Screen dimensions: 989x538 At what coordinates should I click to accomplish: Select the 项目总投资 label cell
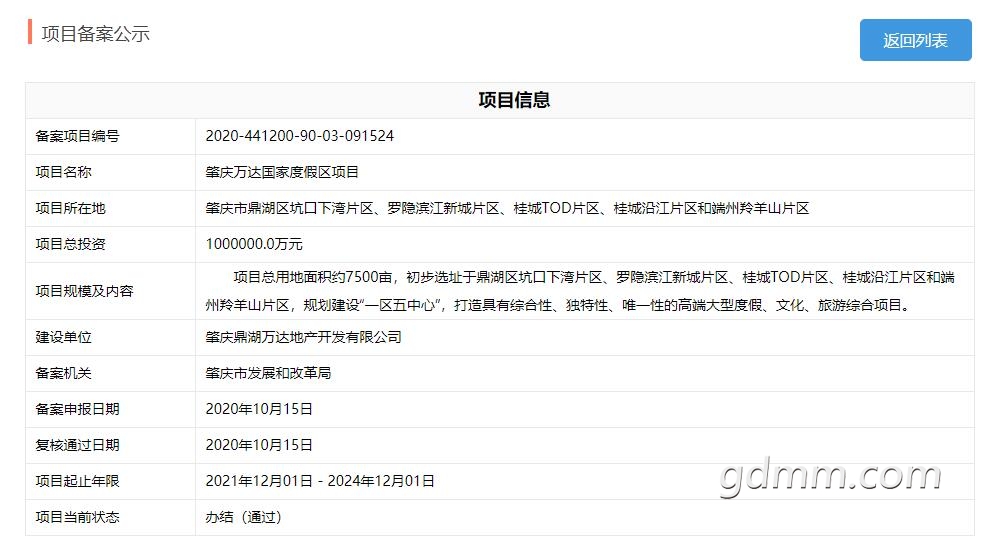[x=110, y=244]
